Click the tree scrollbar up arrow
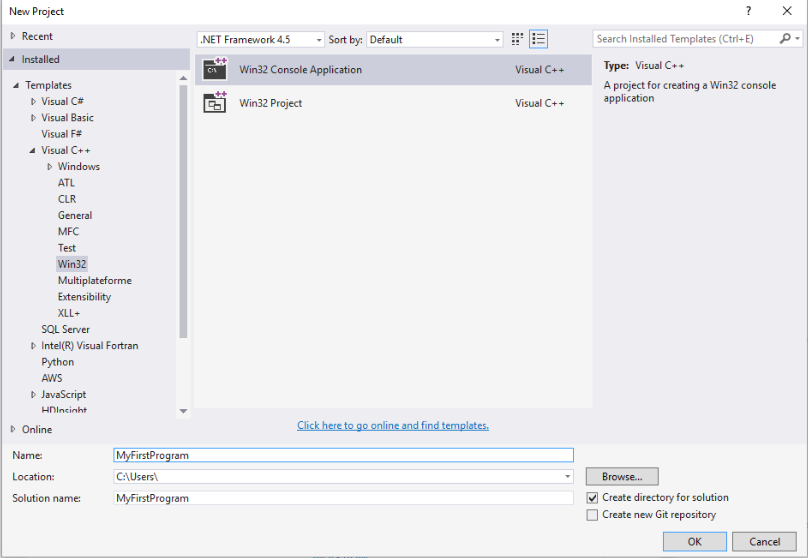This screenshot has width=808, height=558. tap(183, 78)
